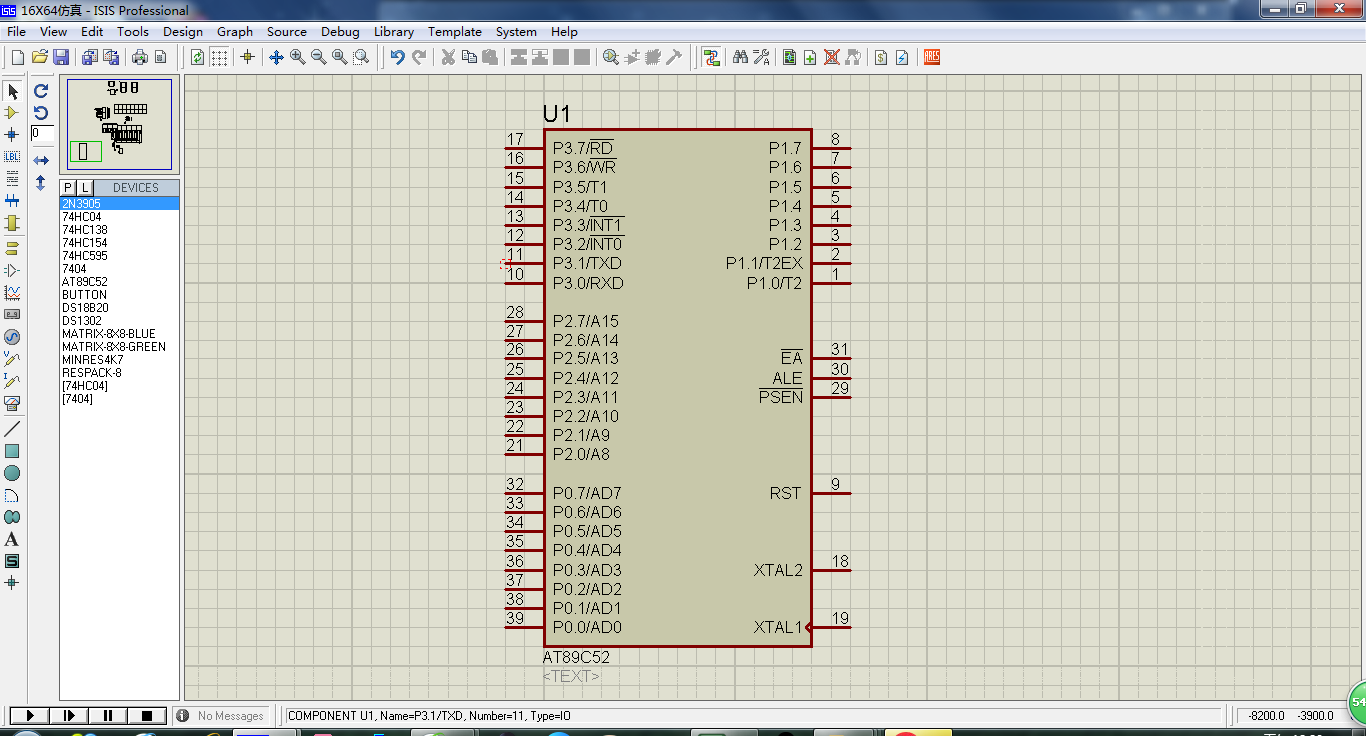The height and width of the screenshot is (736, 1366).
Task: Open the Graph menu
Action: click(x=235, y=31)
